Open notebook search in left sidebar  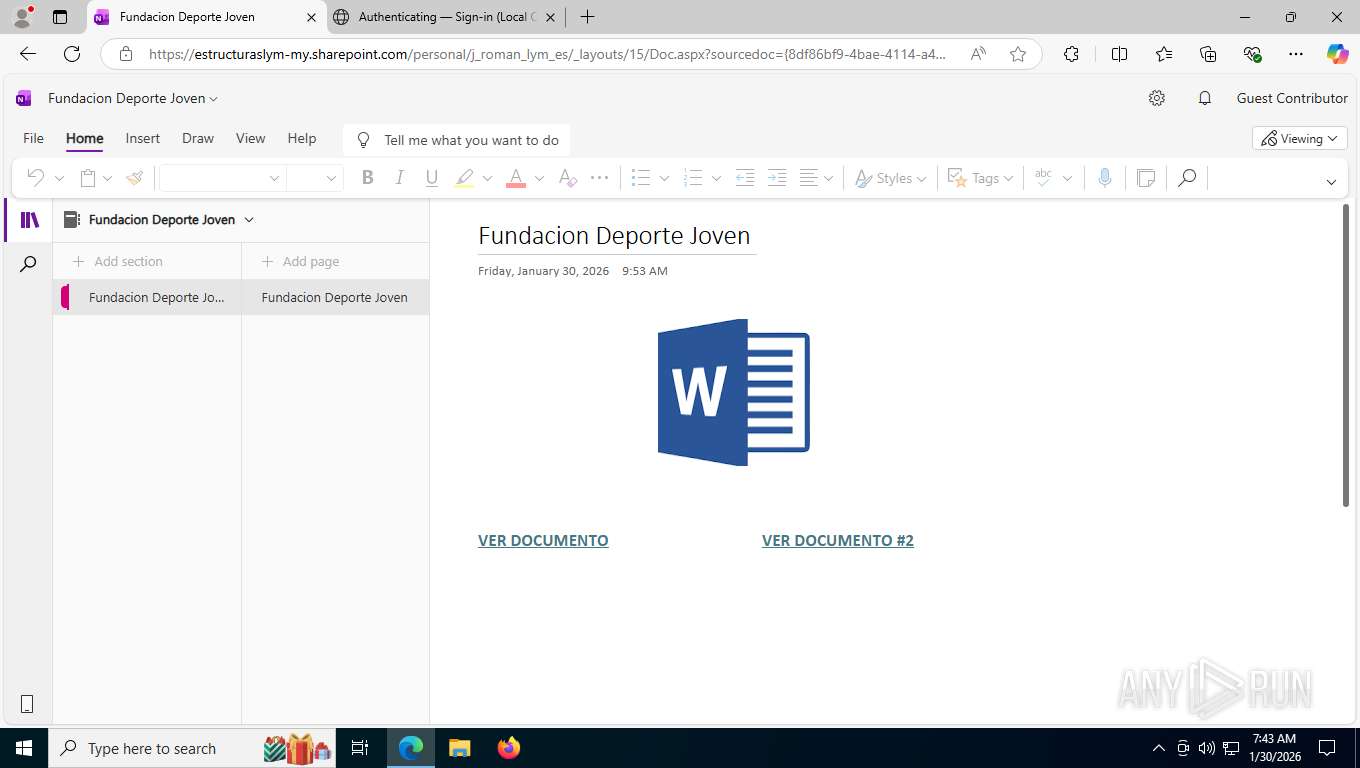[28, 264]
